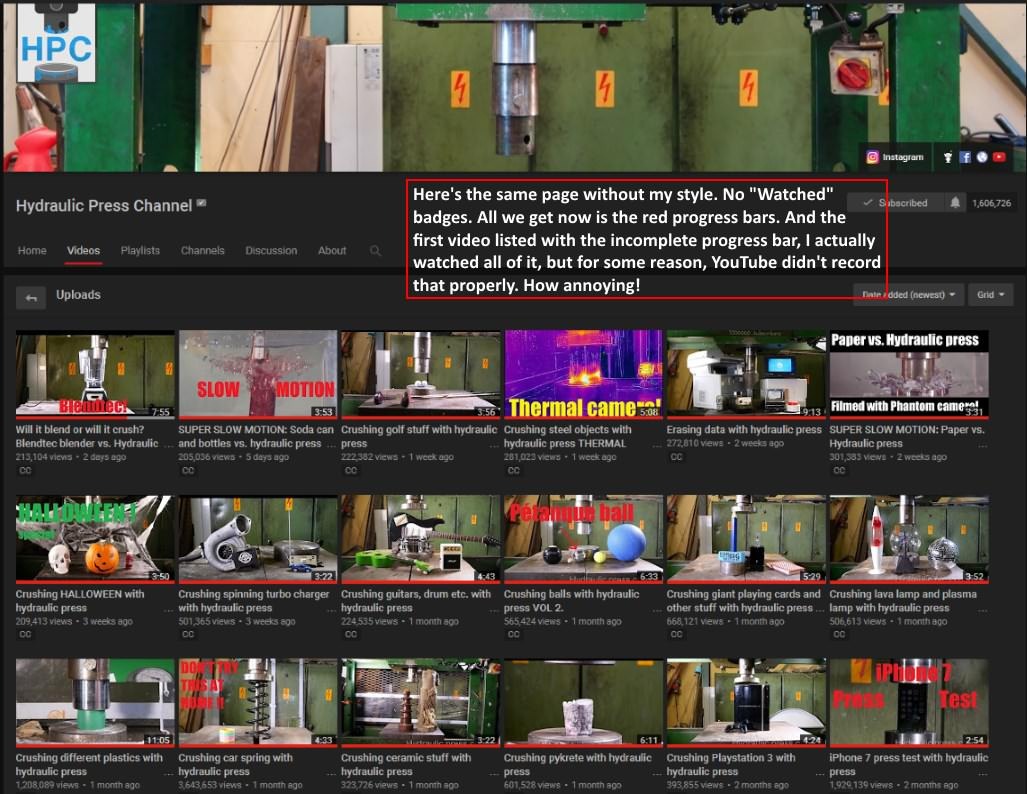Click the CC badge under SUPER SLOW MOTION: Soda can

(188, 470)
